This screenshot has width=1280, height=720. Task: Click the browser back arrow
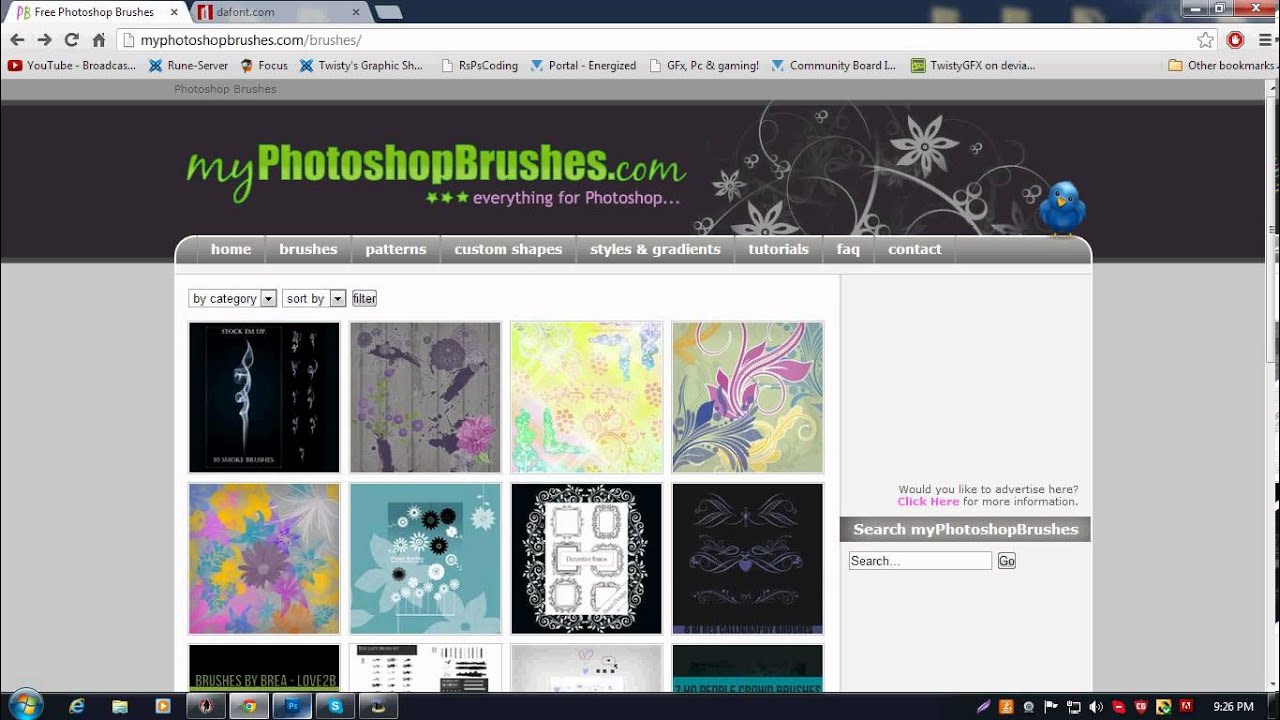pos(17,40)
